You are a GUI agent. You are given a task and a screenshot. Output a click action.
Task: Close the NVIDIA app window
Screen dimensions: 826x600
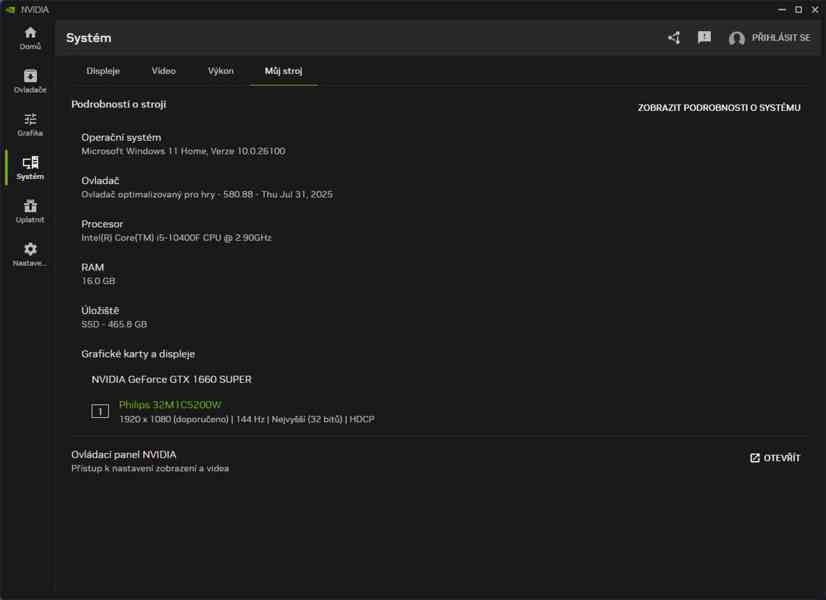(x=815, y=9)
